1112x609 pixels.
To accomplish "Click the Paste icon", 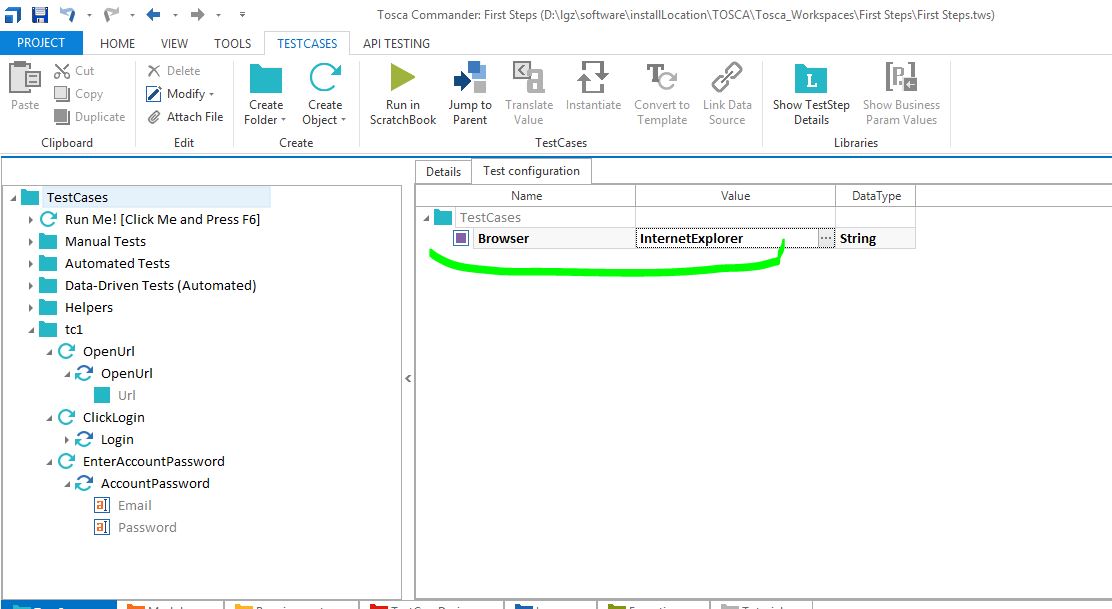I will (25, 77).
